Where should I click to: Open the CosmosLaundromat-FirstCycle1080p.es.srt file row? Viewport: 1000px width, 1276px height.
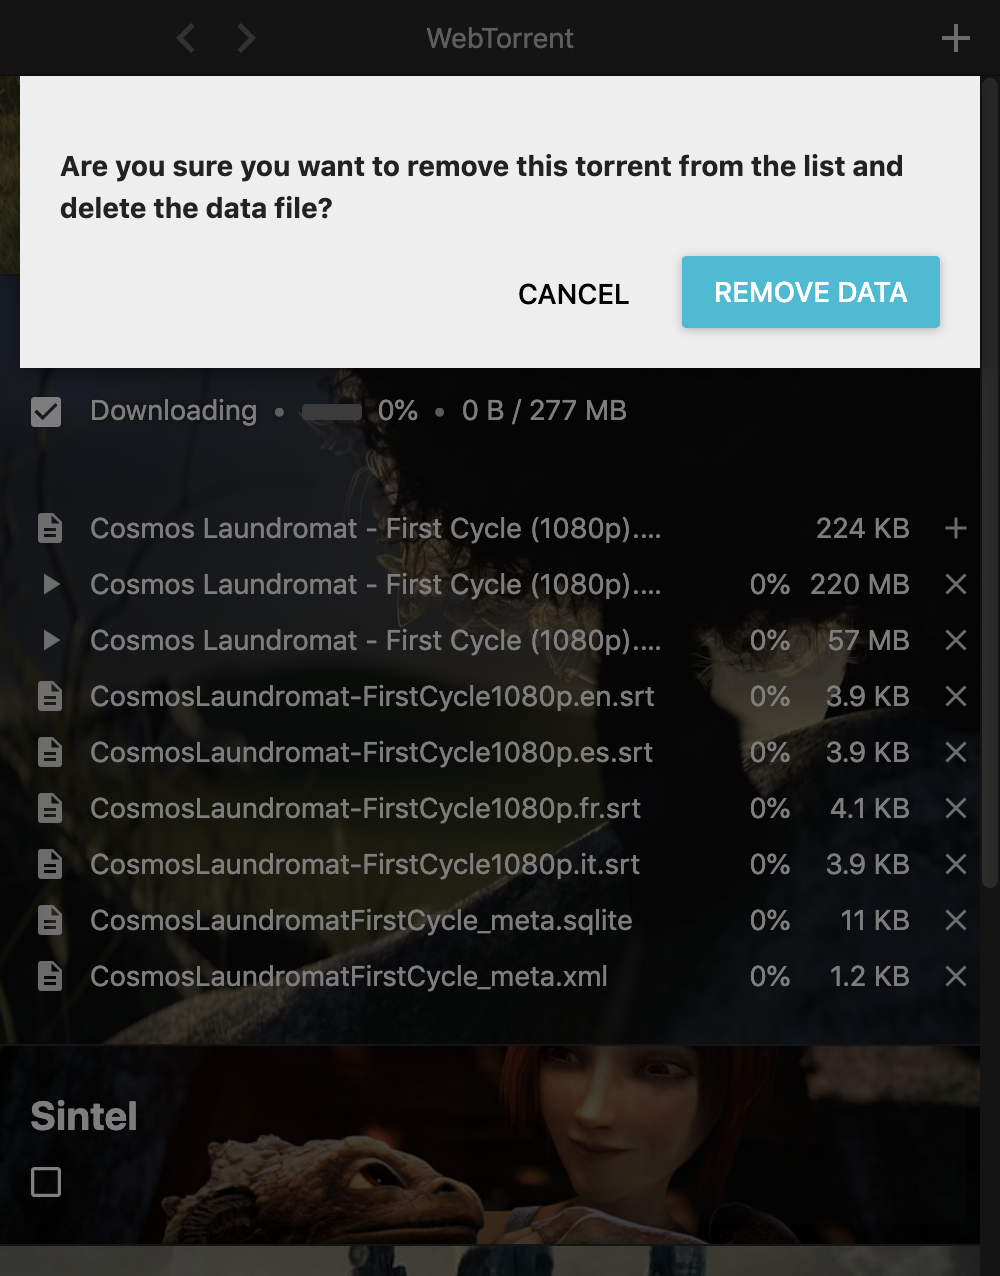tap(371, 752)
